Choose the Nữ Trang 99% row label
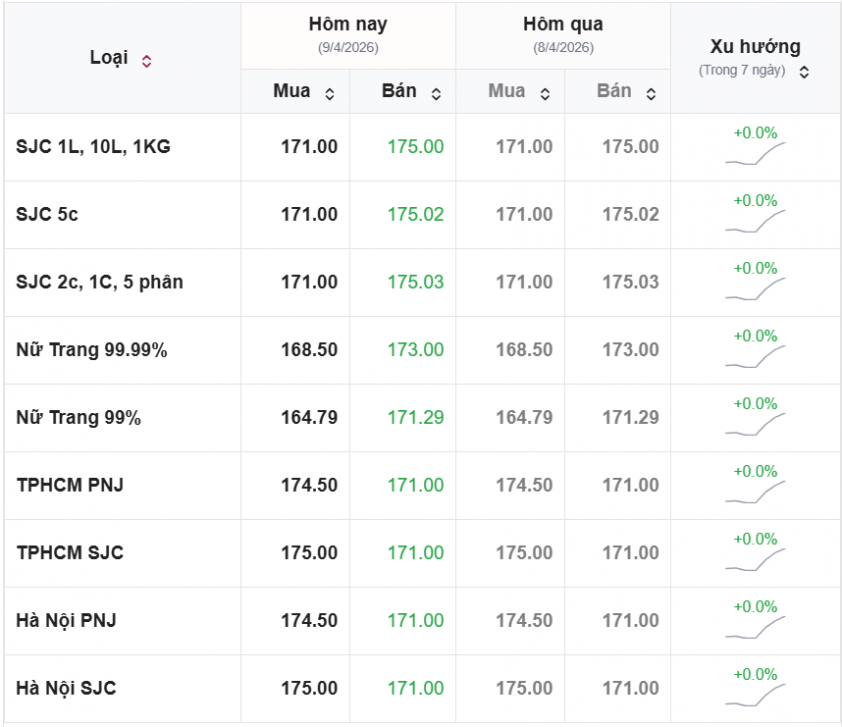 tap(78, 418)
